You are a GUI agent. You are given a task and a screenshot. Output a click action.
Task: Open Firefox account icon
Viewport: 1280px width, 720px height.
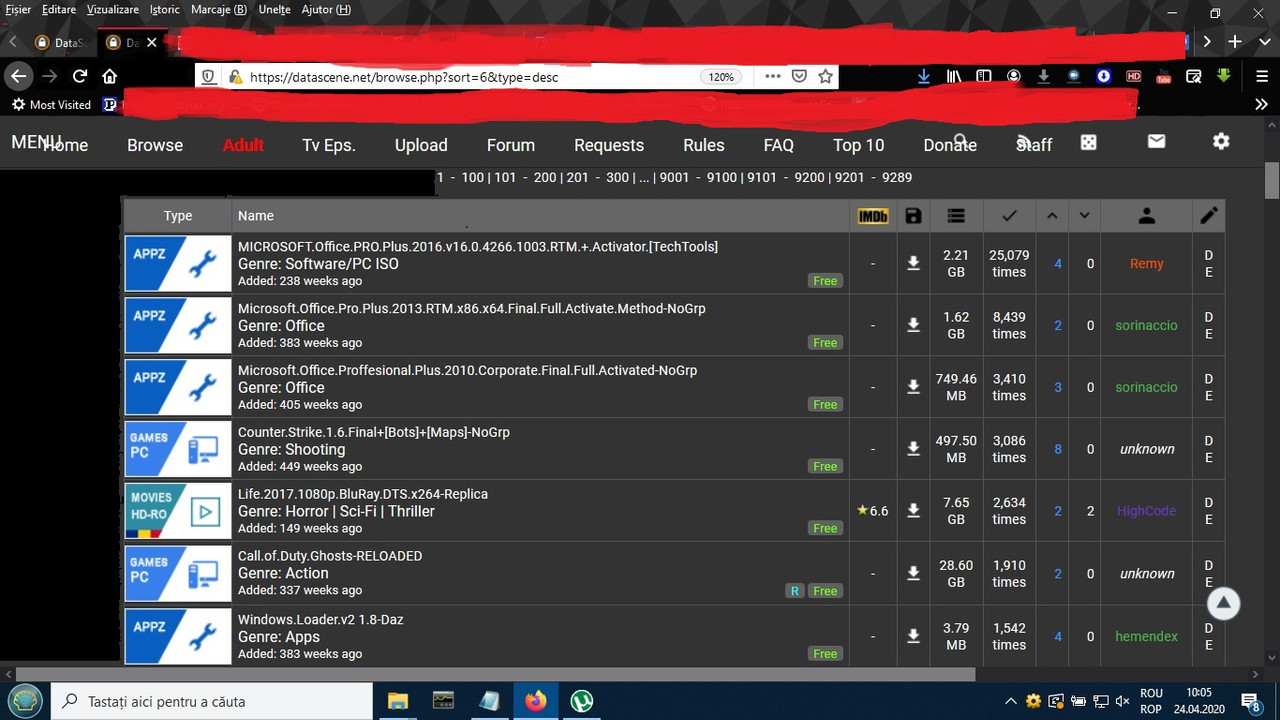(1014, 76)
